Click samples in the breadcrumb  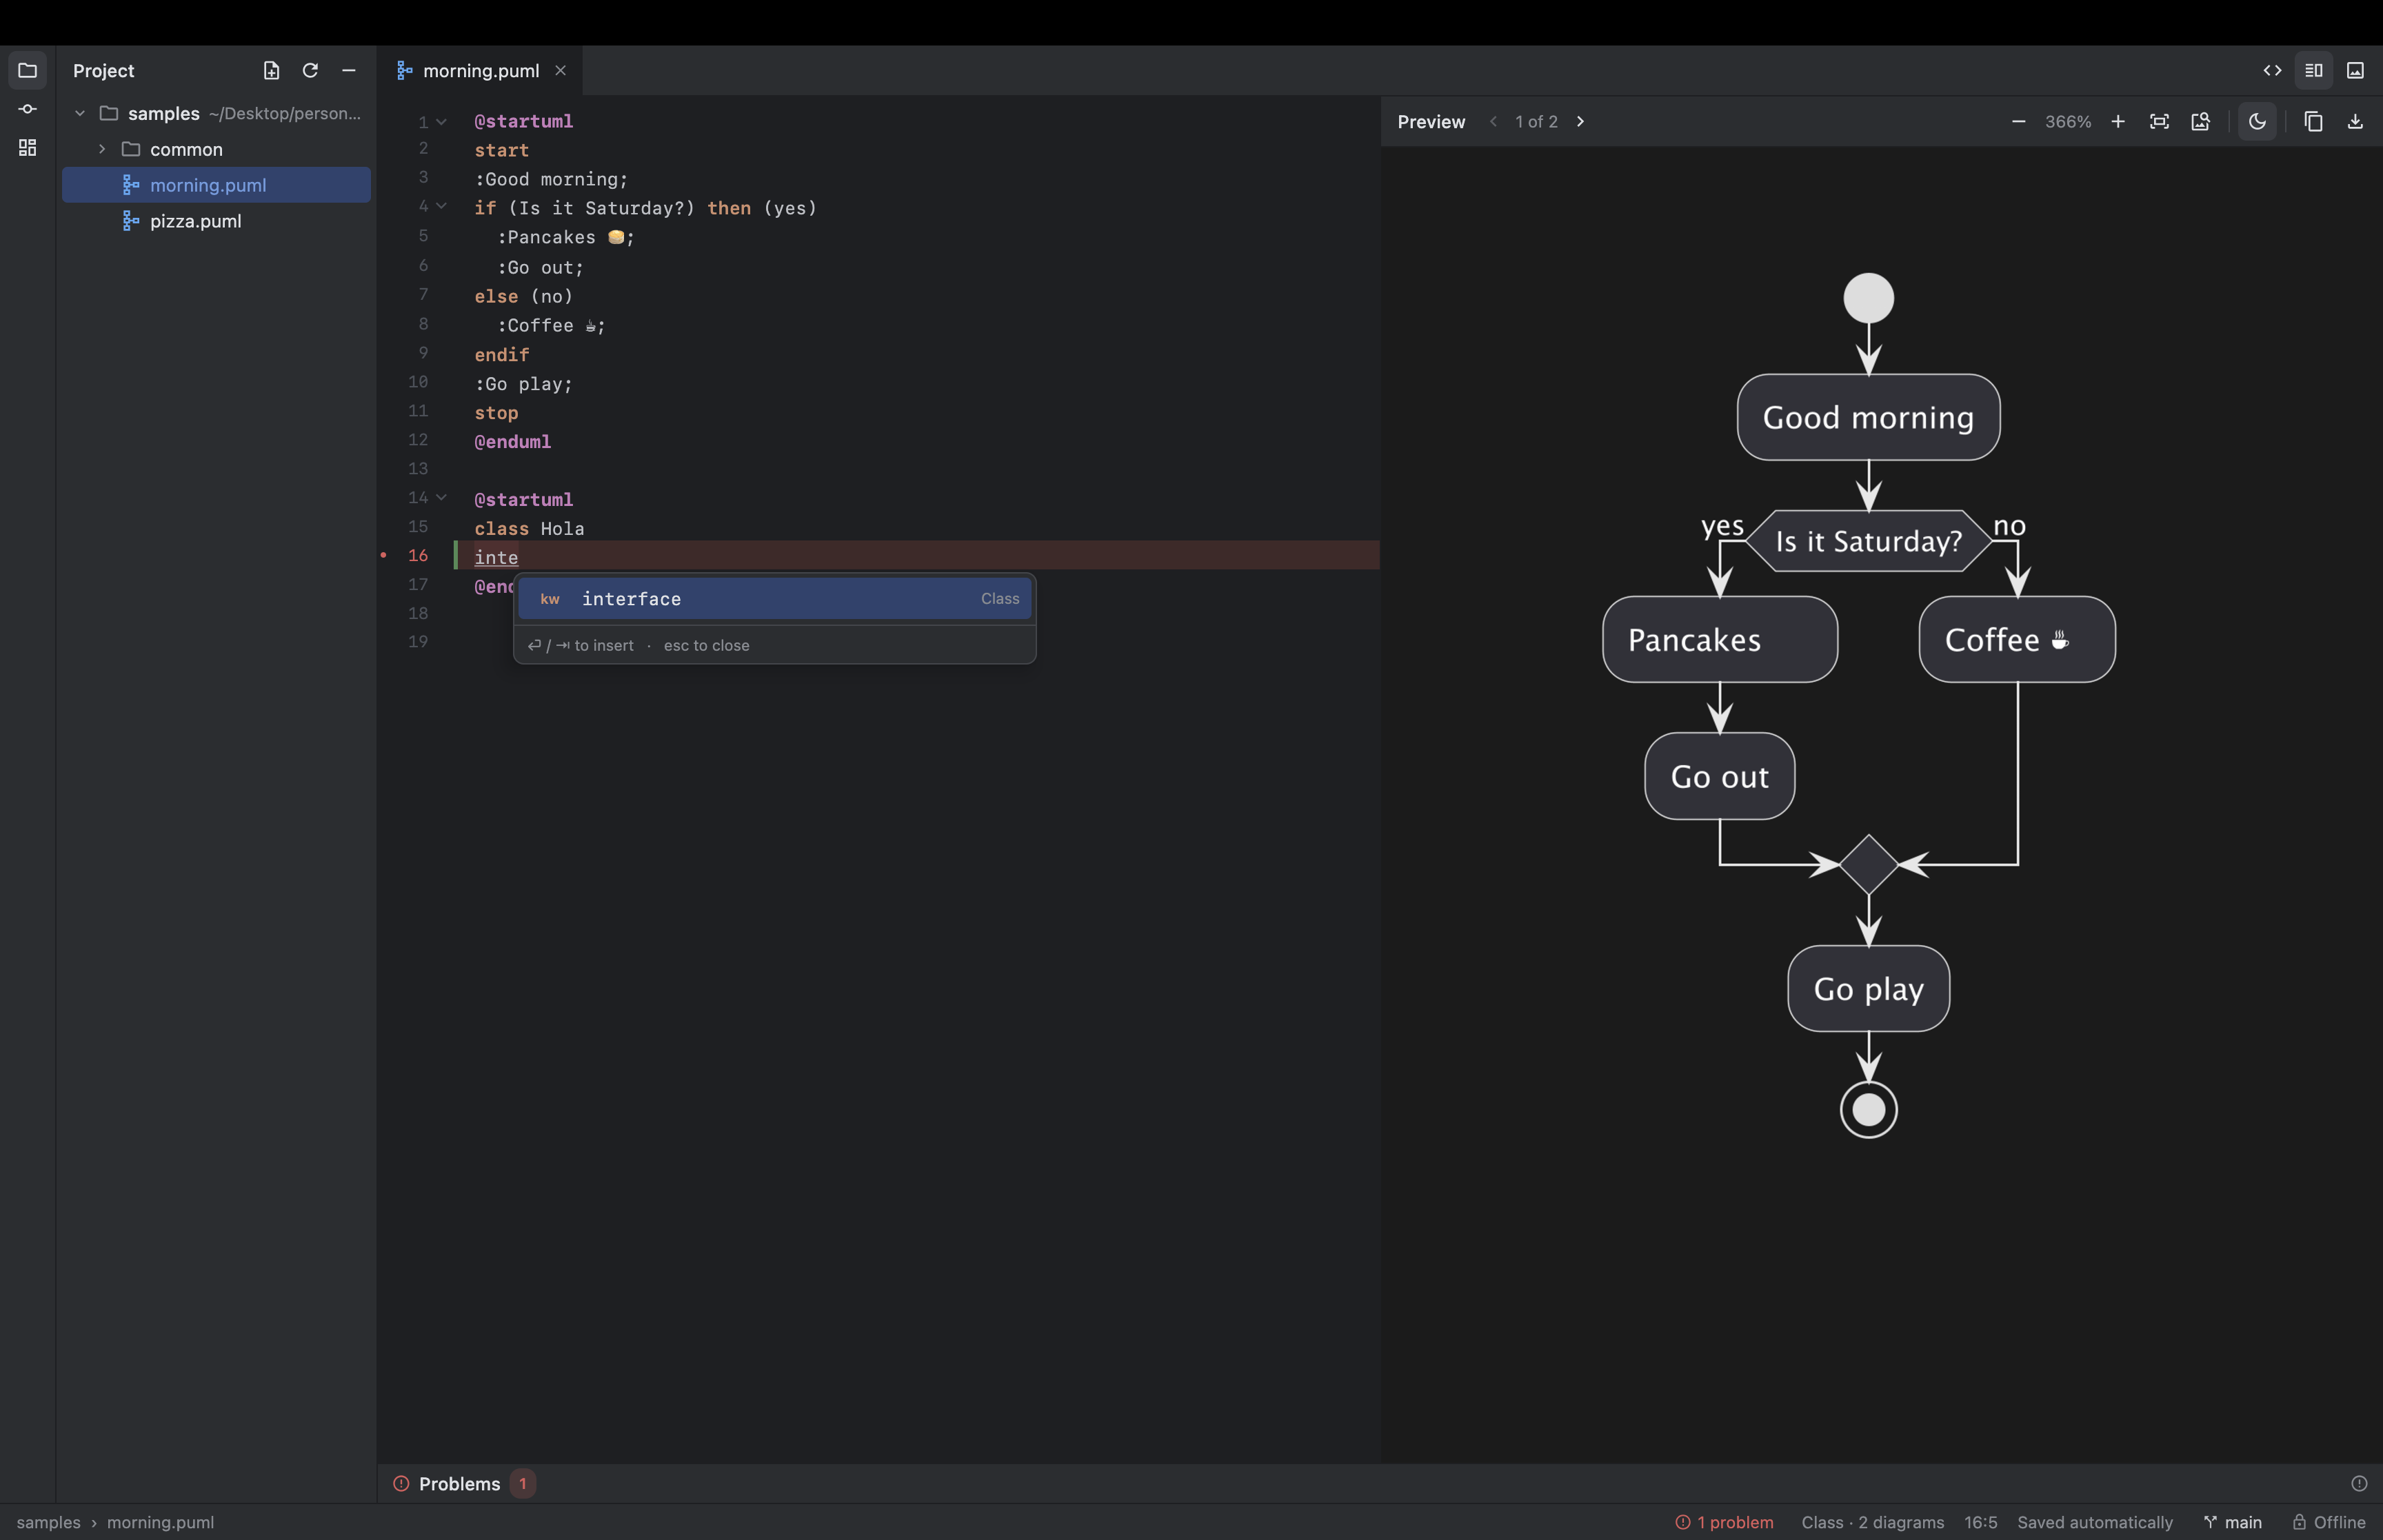point(48,1522)
